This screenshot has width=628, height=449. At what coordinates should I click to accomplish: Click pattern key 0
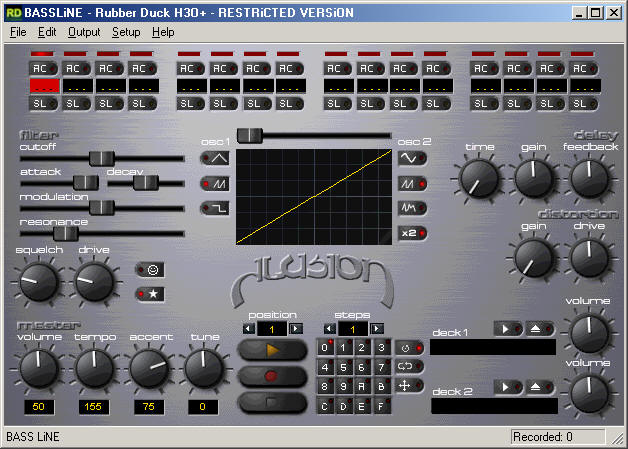pyautogui.click(x=325, y=348)
